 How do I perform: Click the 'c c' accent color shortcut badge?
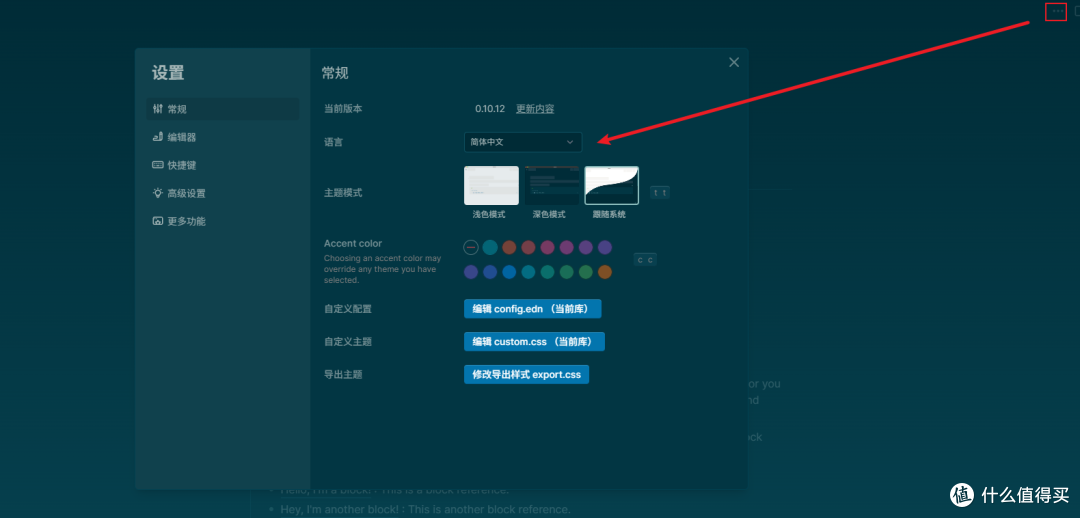pos(645,260)
